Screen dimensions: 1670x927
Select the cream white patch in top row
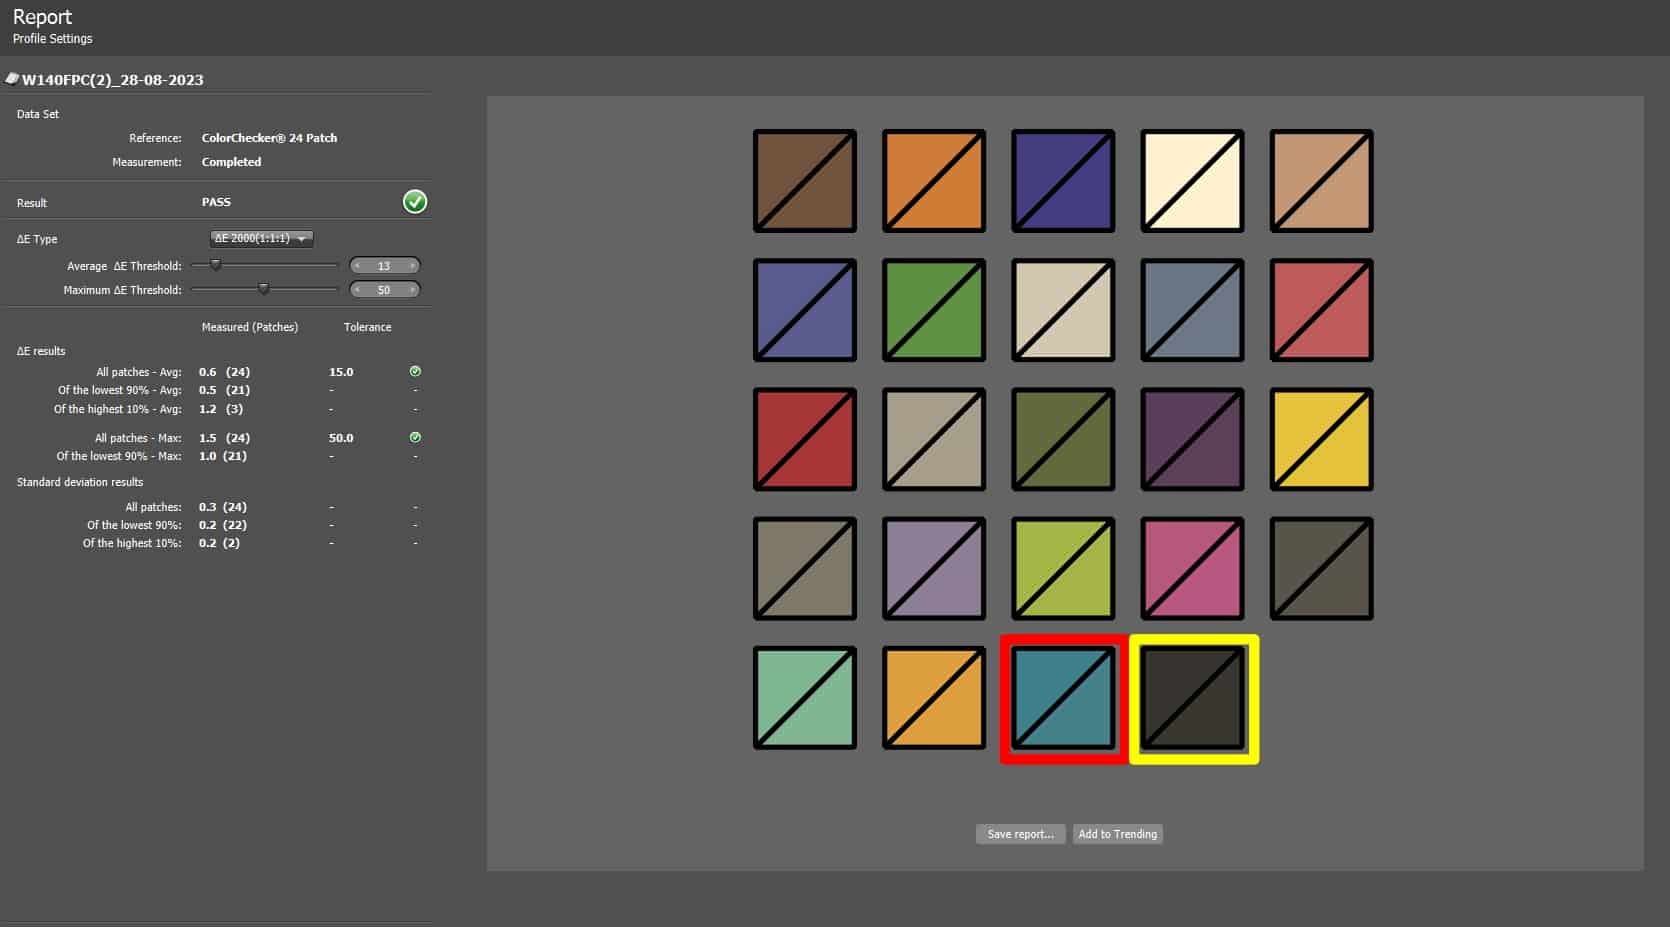point(1192,181)
